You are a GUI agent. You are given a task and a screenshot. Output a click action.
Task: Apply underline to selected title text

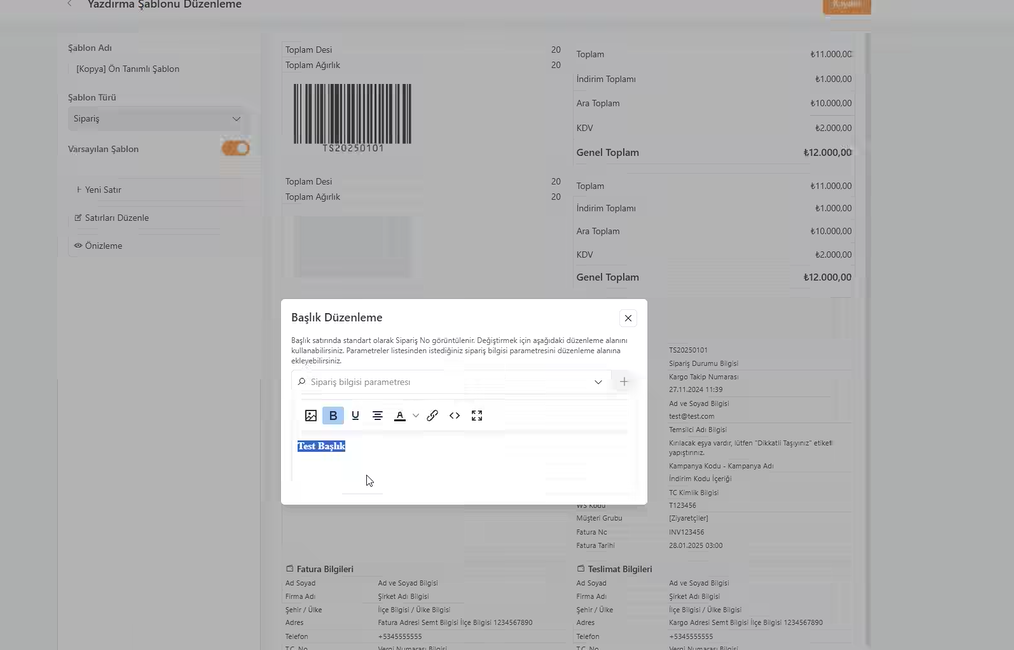click(x=355, y=415)
